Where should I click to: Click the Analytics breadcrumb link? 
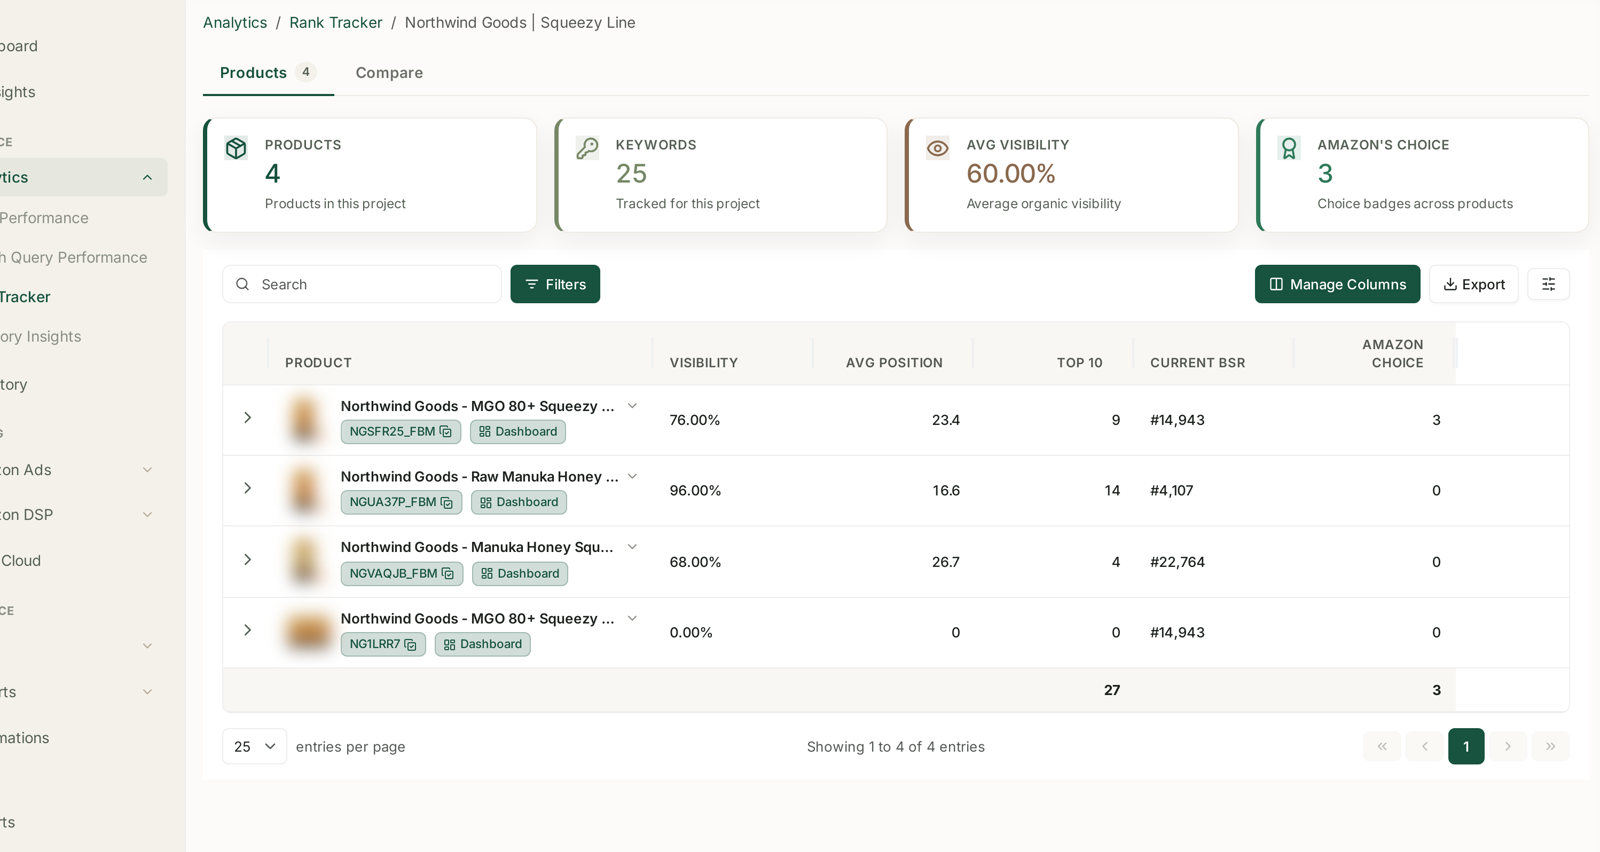pos(235,22)
